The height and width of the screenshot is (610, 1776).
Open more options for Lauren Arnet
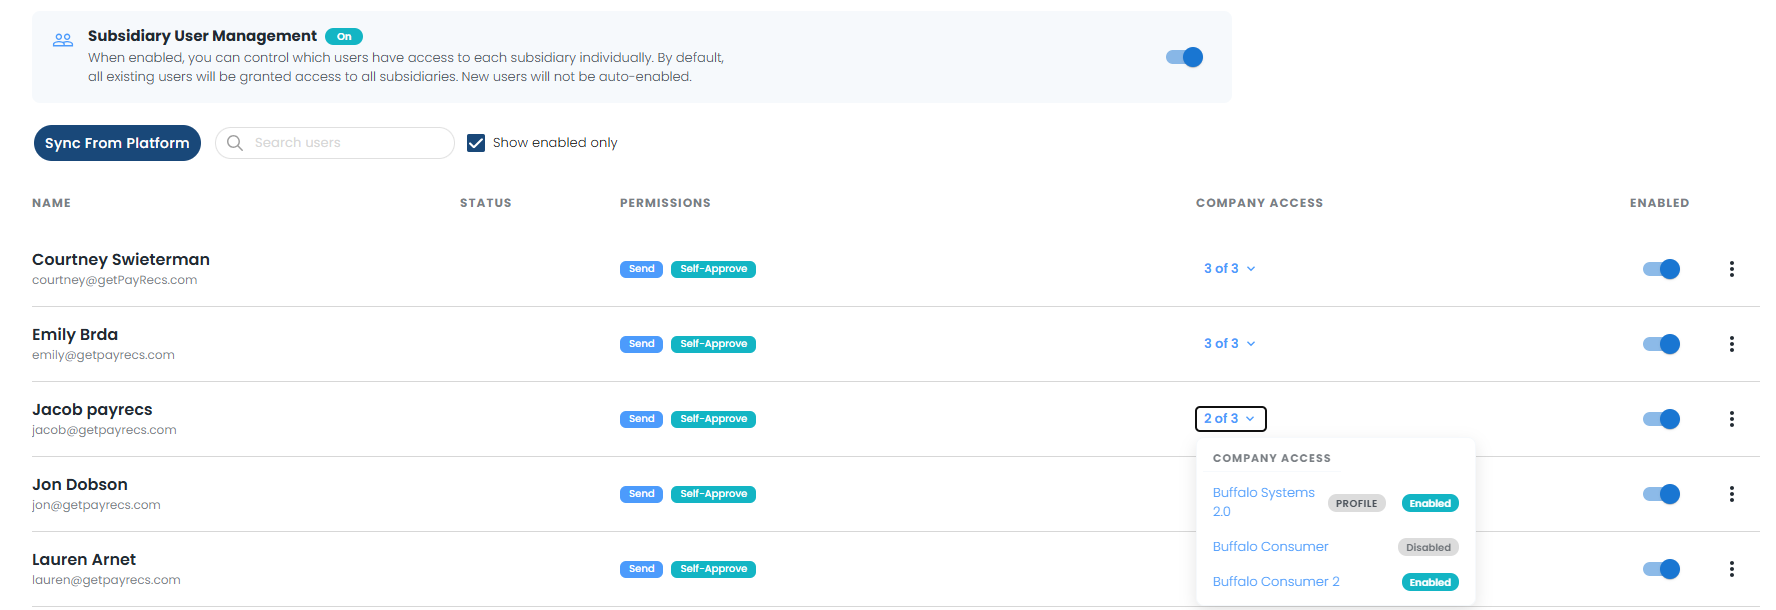click(x=1732, y=569)
